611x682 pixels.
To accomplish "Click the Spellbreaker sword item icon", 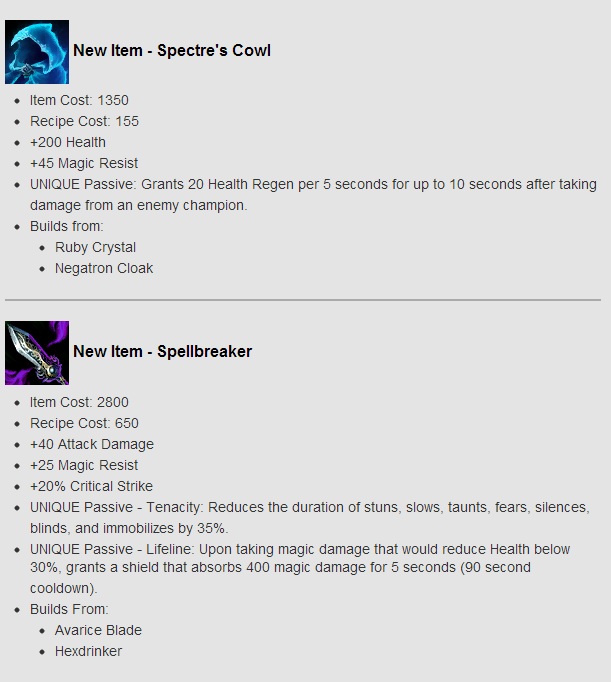I will (x=37, y=353).
